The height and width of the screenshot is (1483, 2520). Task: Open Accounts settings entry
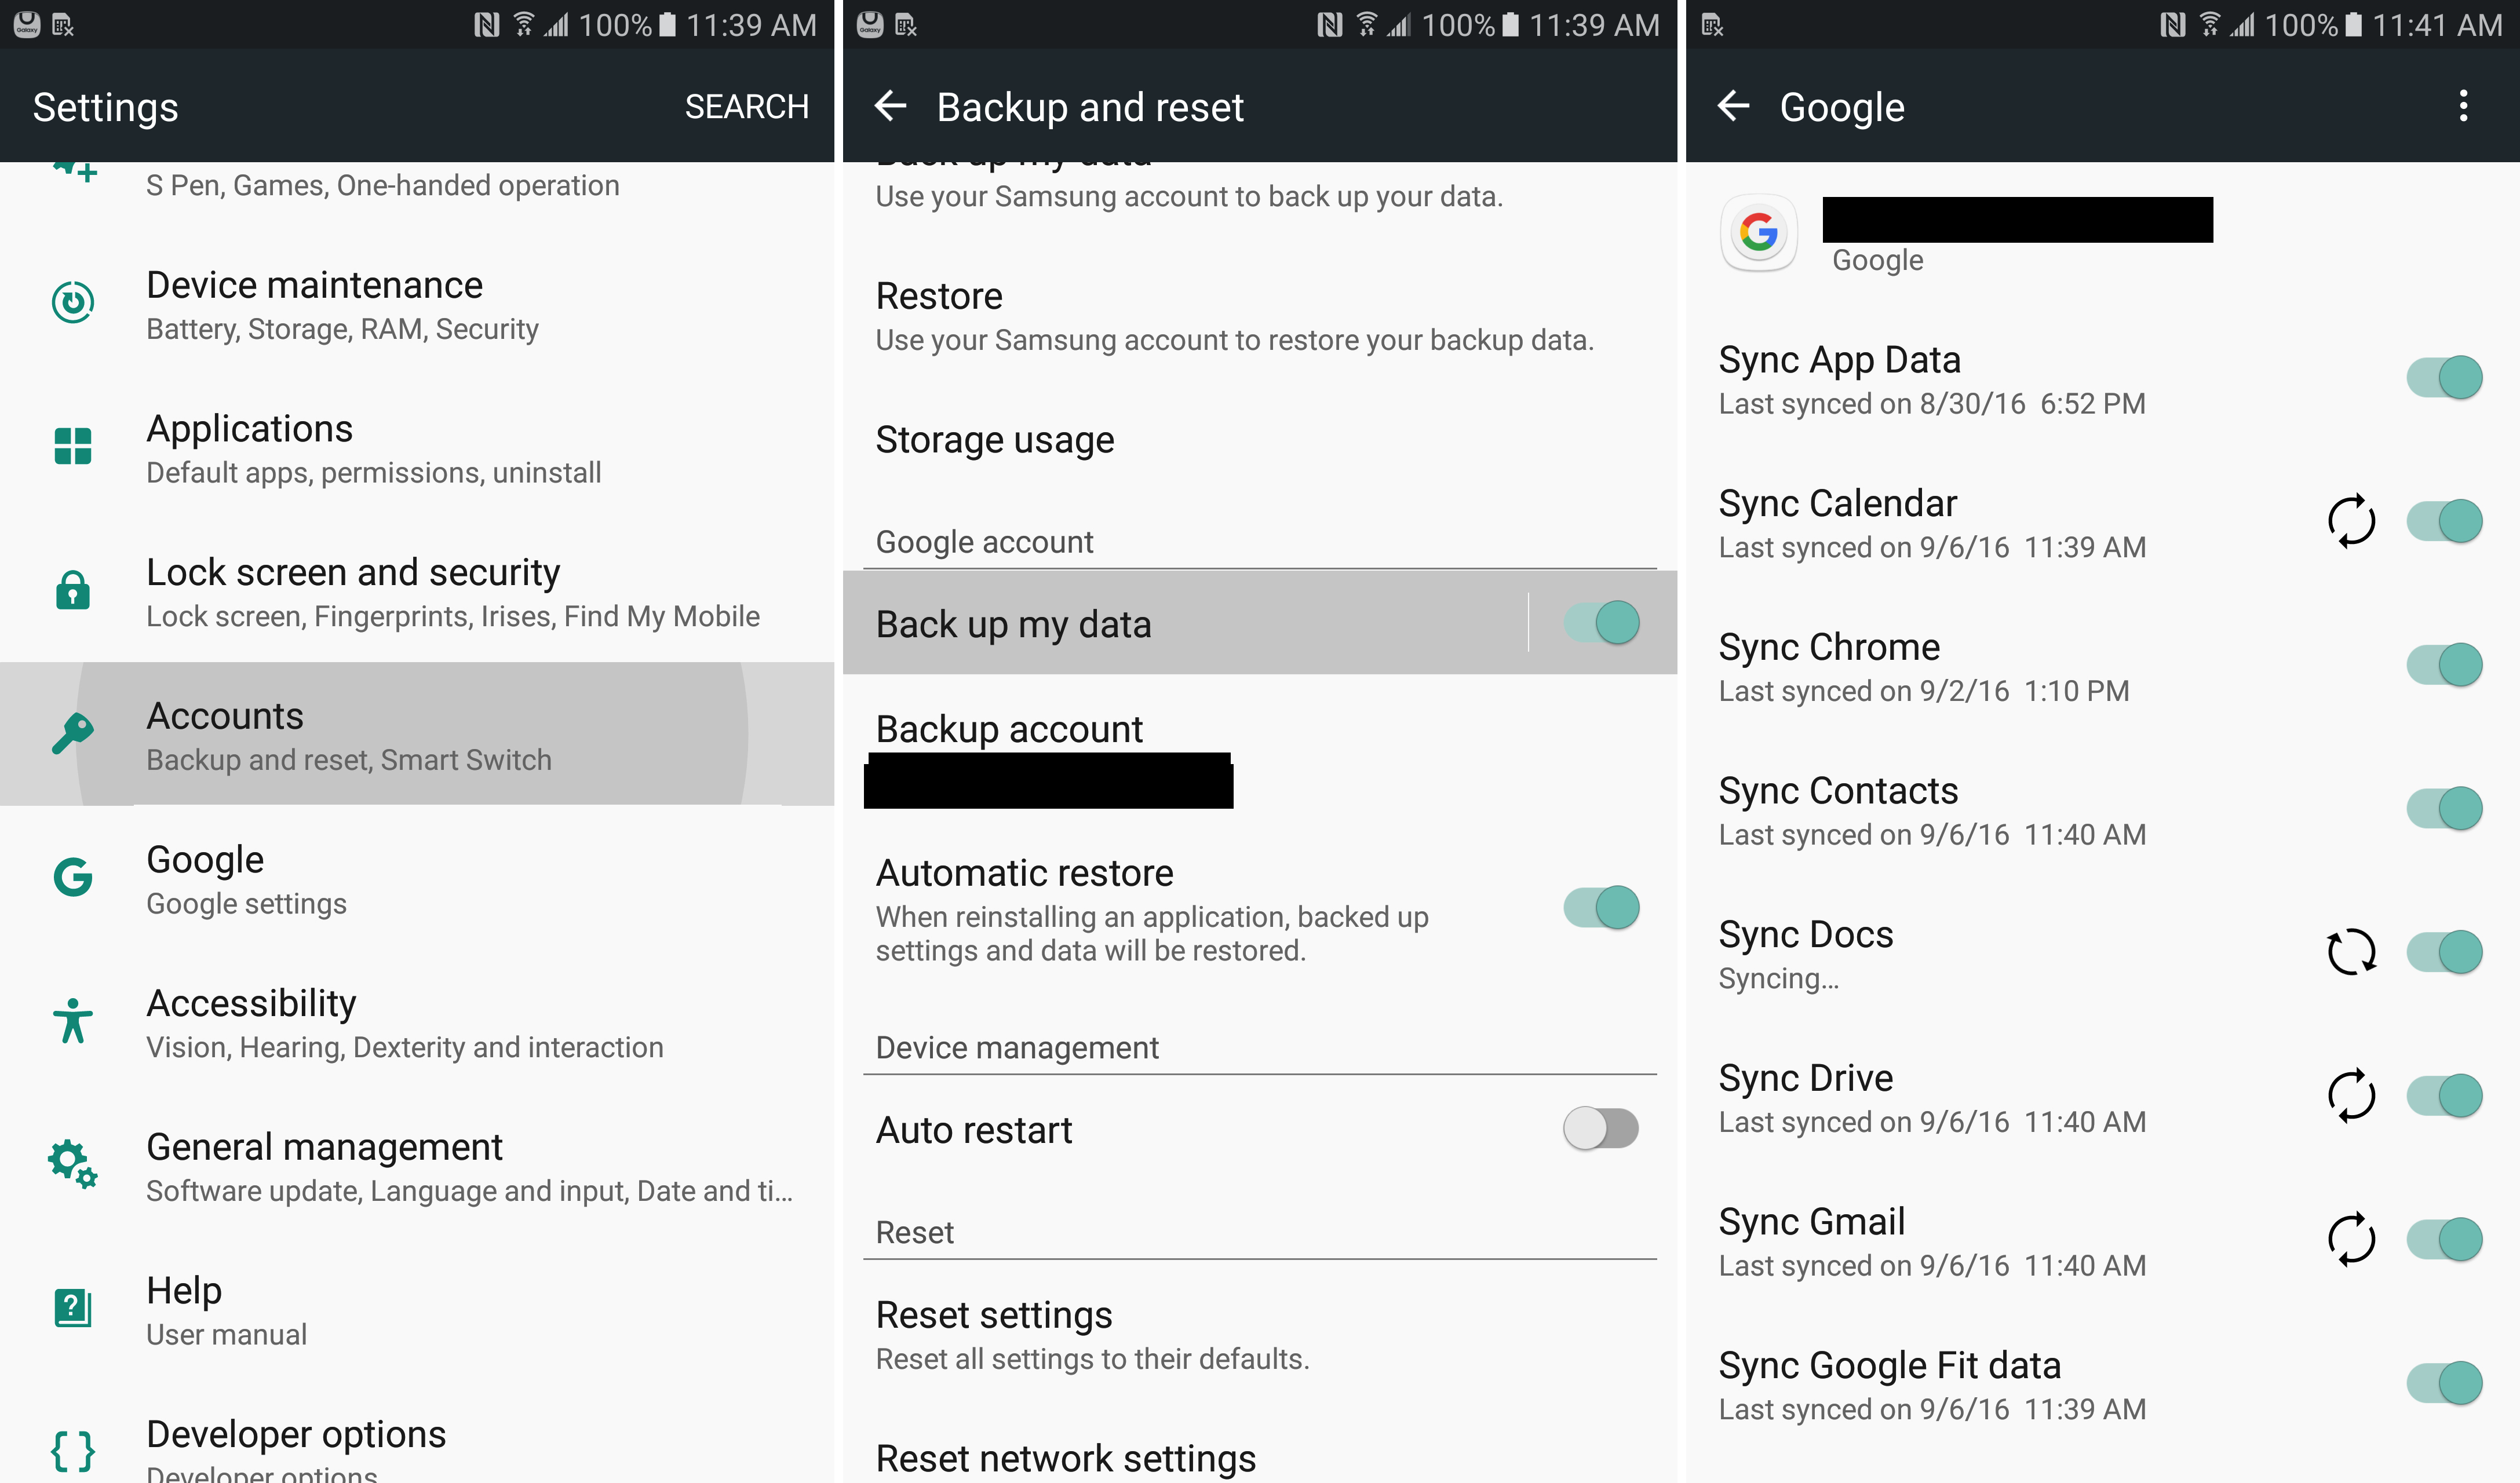pos(417,734)
